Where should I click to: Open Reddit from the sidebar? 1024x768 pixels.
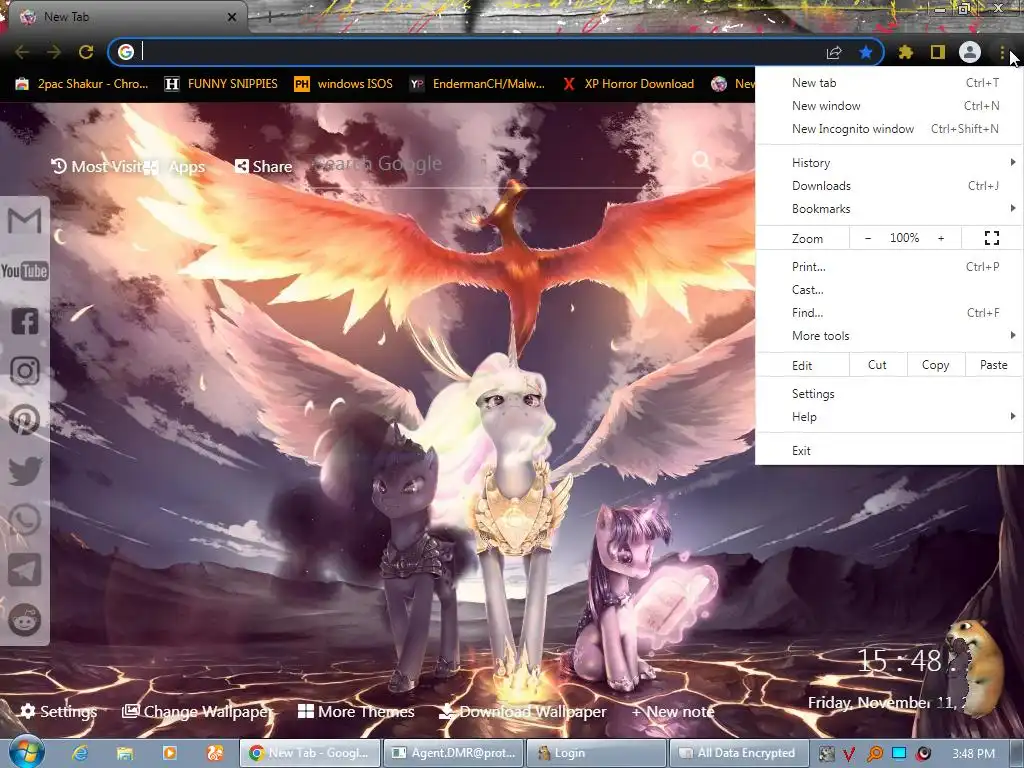tap(25, 620)
